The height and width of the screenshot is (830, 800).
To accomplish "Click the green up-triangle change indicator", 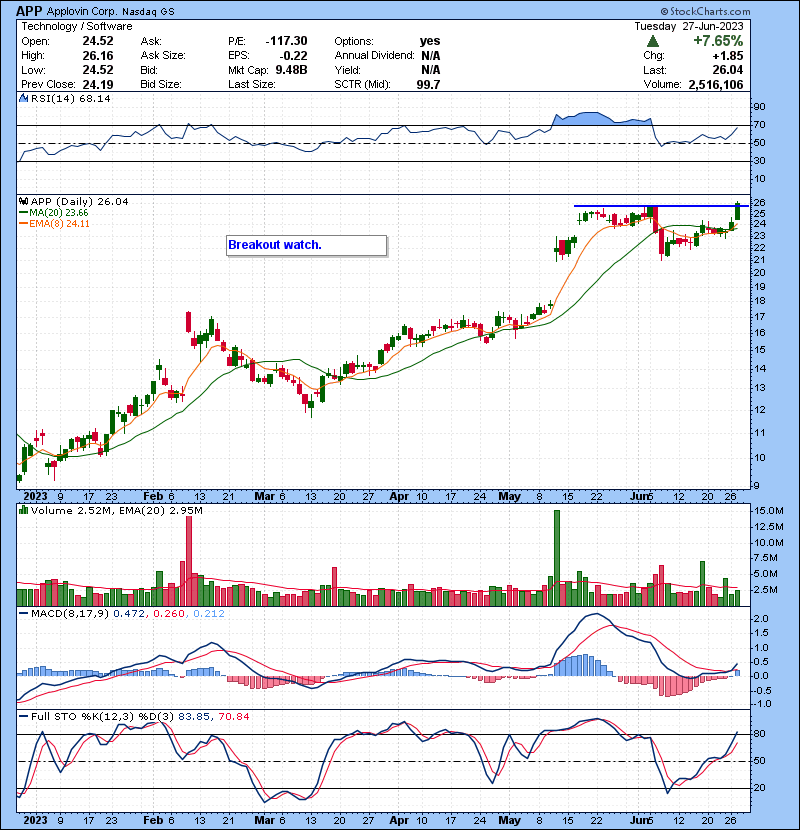I will click(653, 41).
